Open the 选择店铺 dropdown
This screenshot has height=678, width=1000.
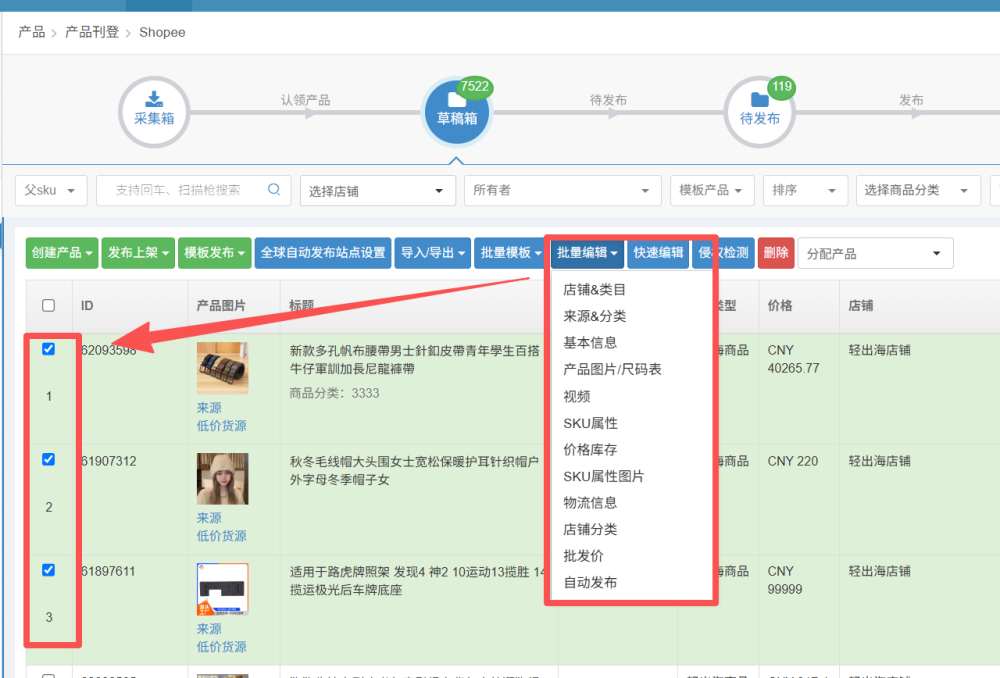pyautogui.click(x=378, y=191)
